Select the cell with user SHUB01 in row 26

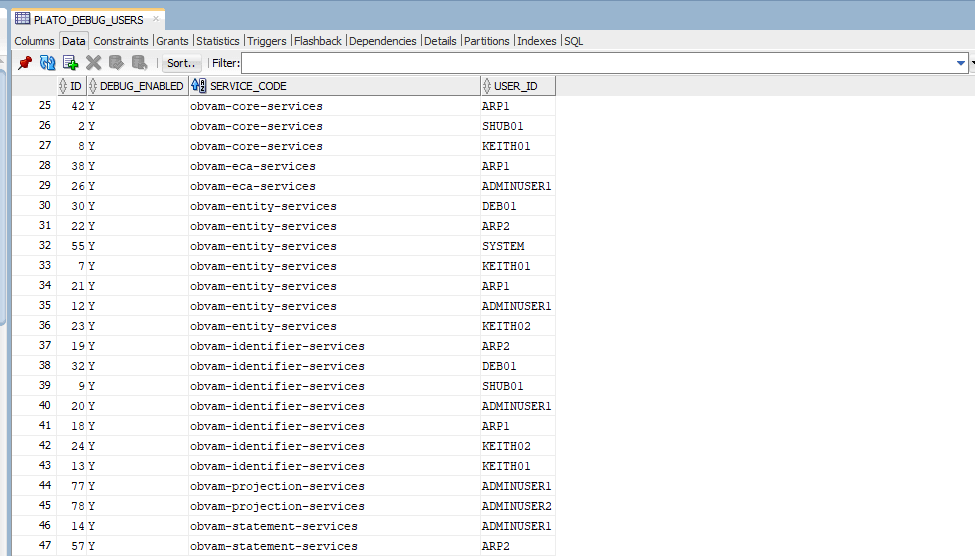coord(517,126)
